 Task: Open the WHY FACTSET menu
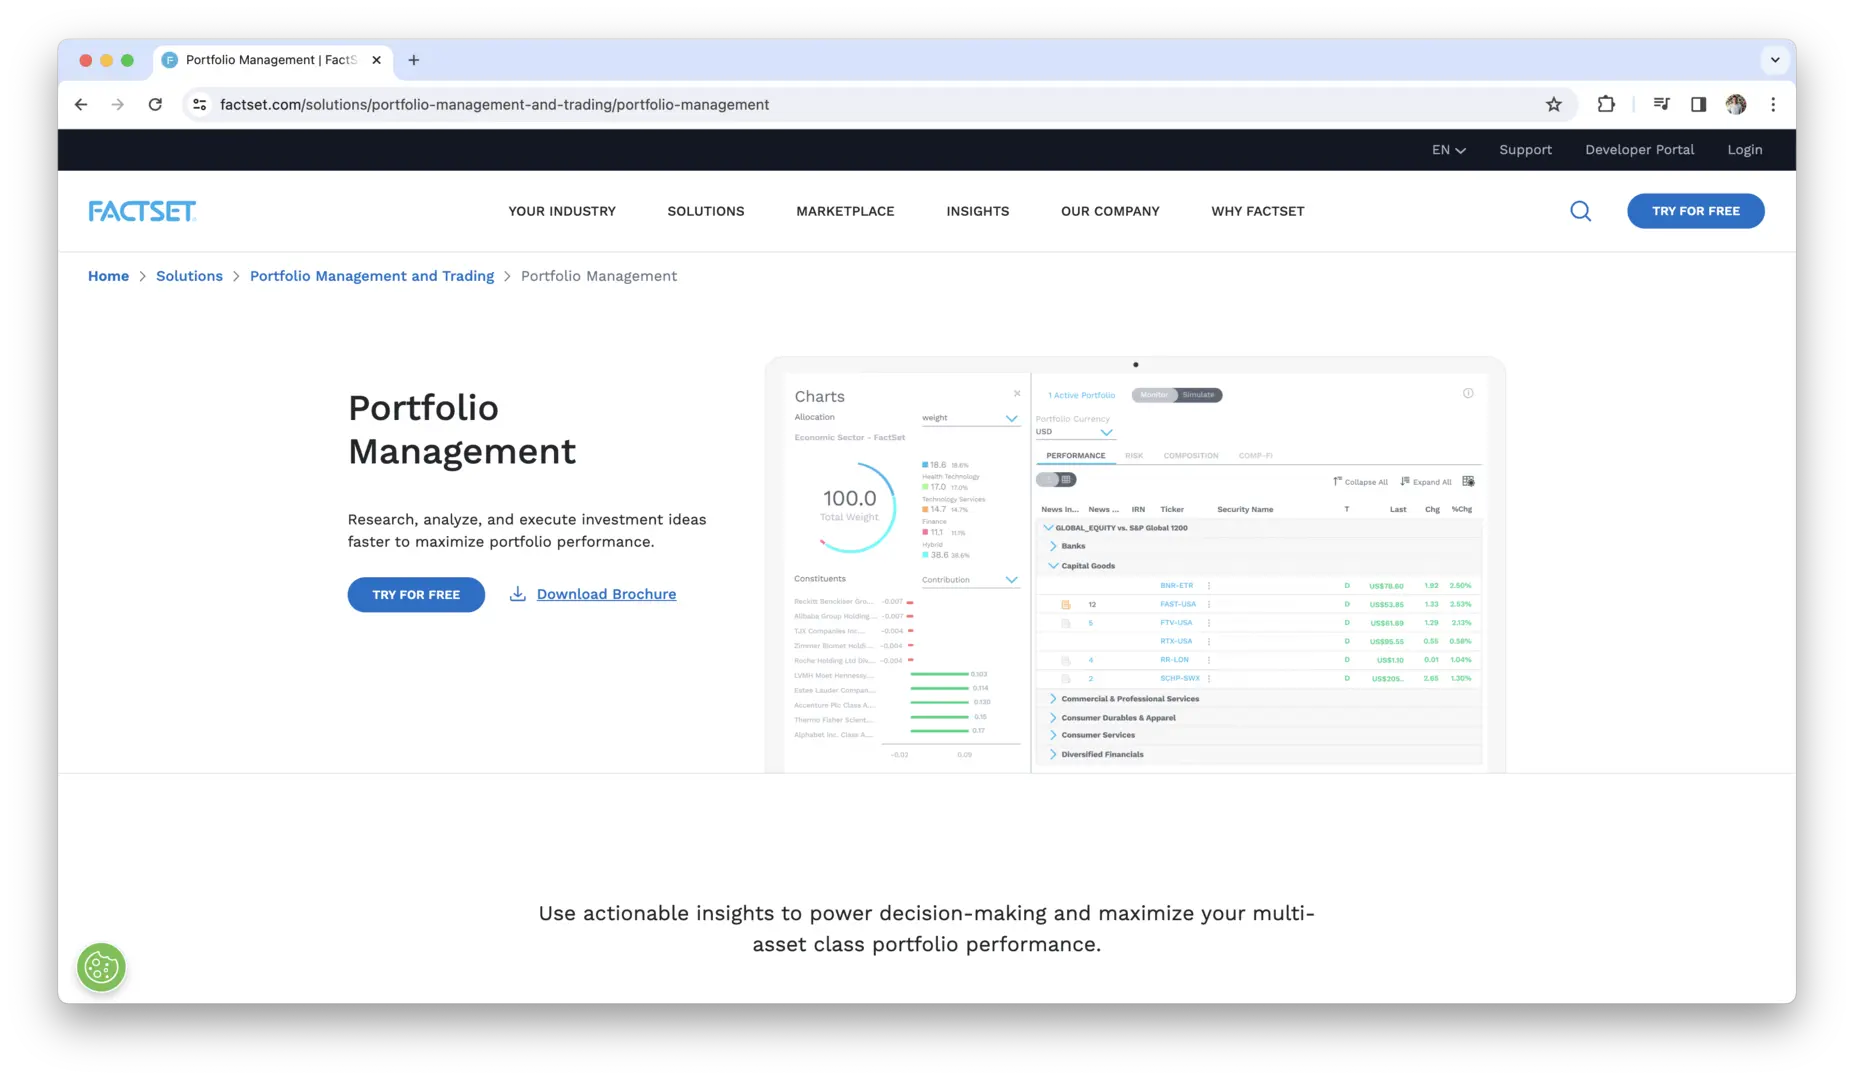[x=1258, y=211]
